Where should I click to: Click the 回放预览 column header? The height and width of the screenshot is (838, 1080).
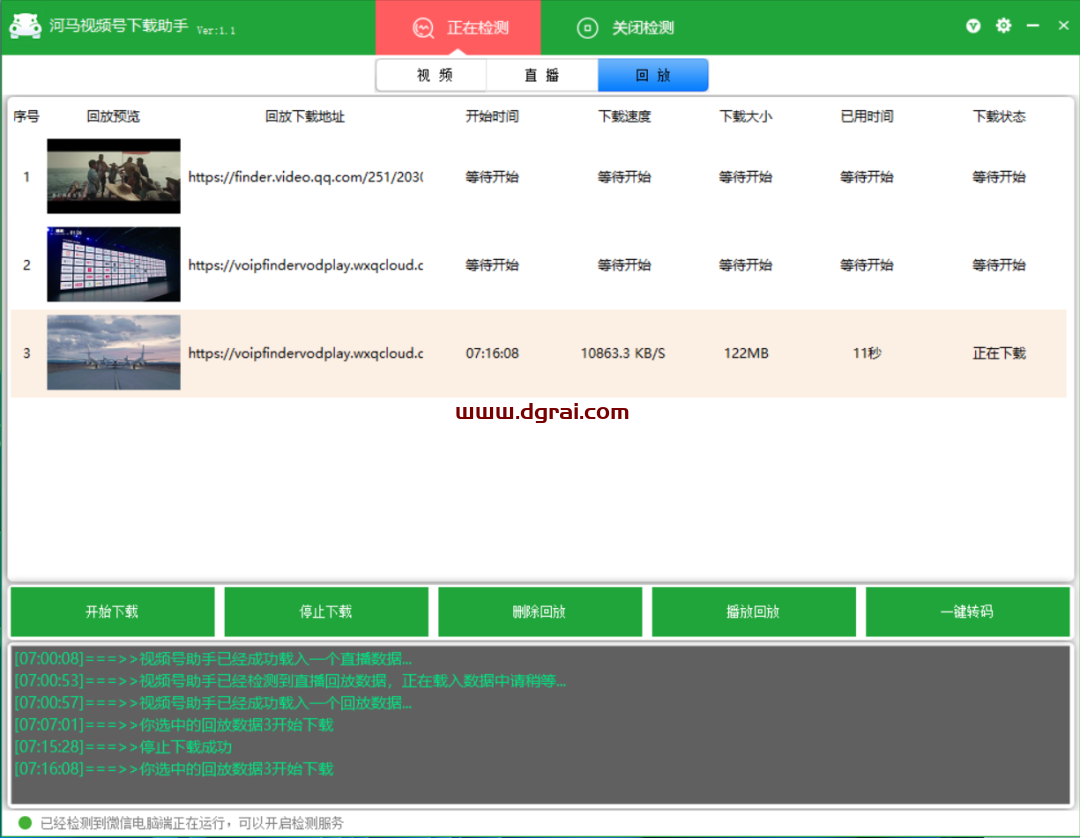[x=113, y=116]
